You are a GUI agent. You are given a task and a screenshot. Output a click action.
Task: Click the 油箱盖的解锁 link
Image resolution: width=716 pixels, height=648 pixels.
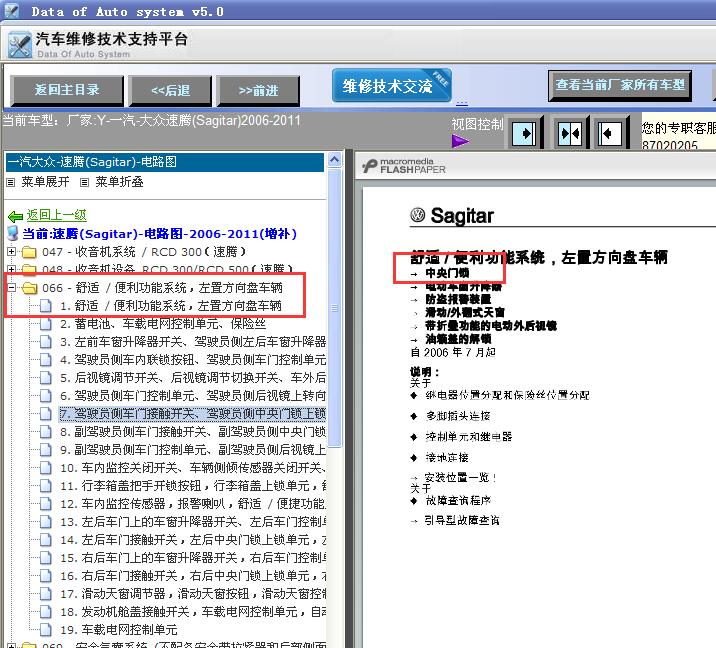(x=458, y=339)
